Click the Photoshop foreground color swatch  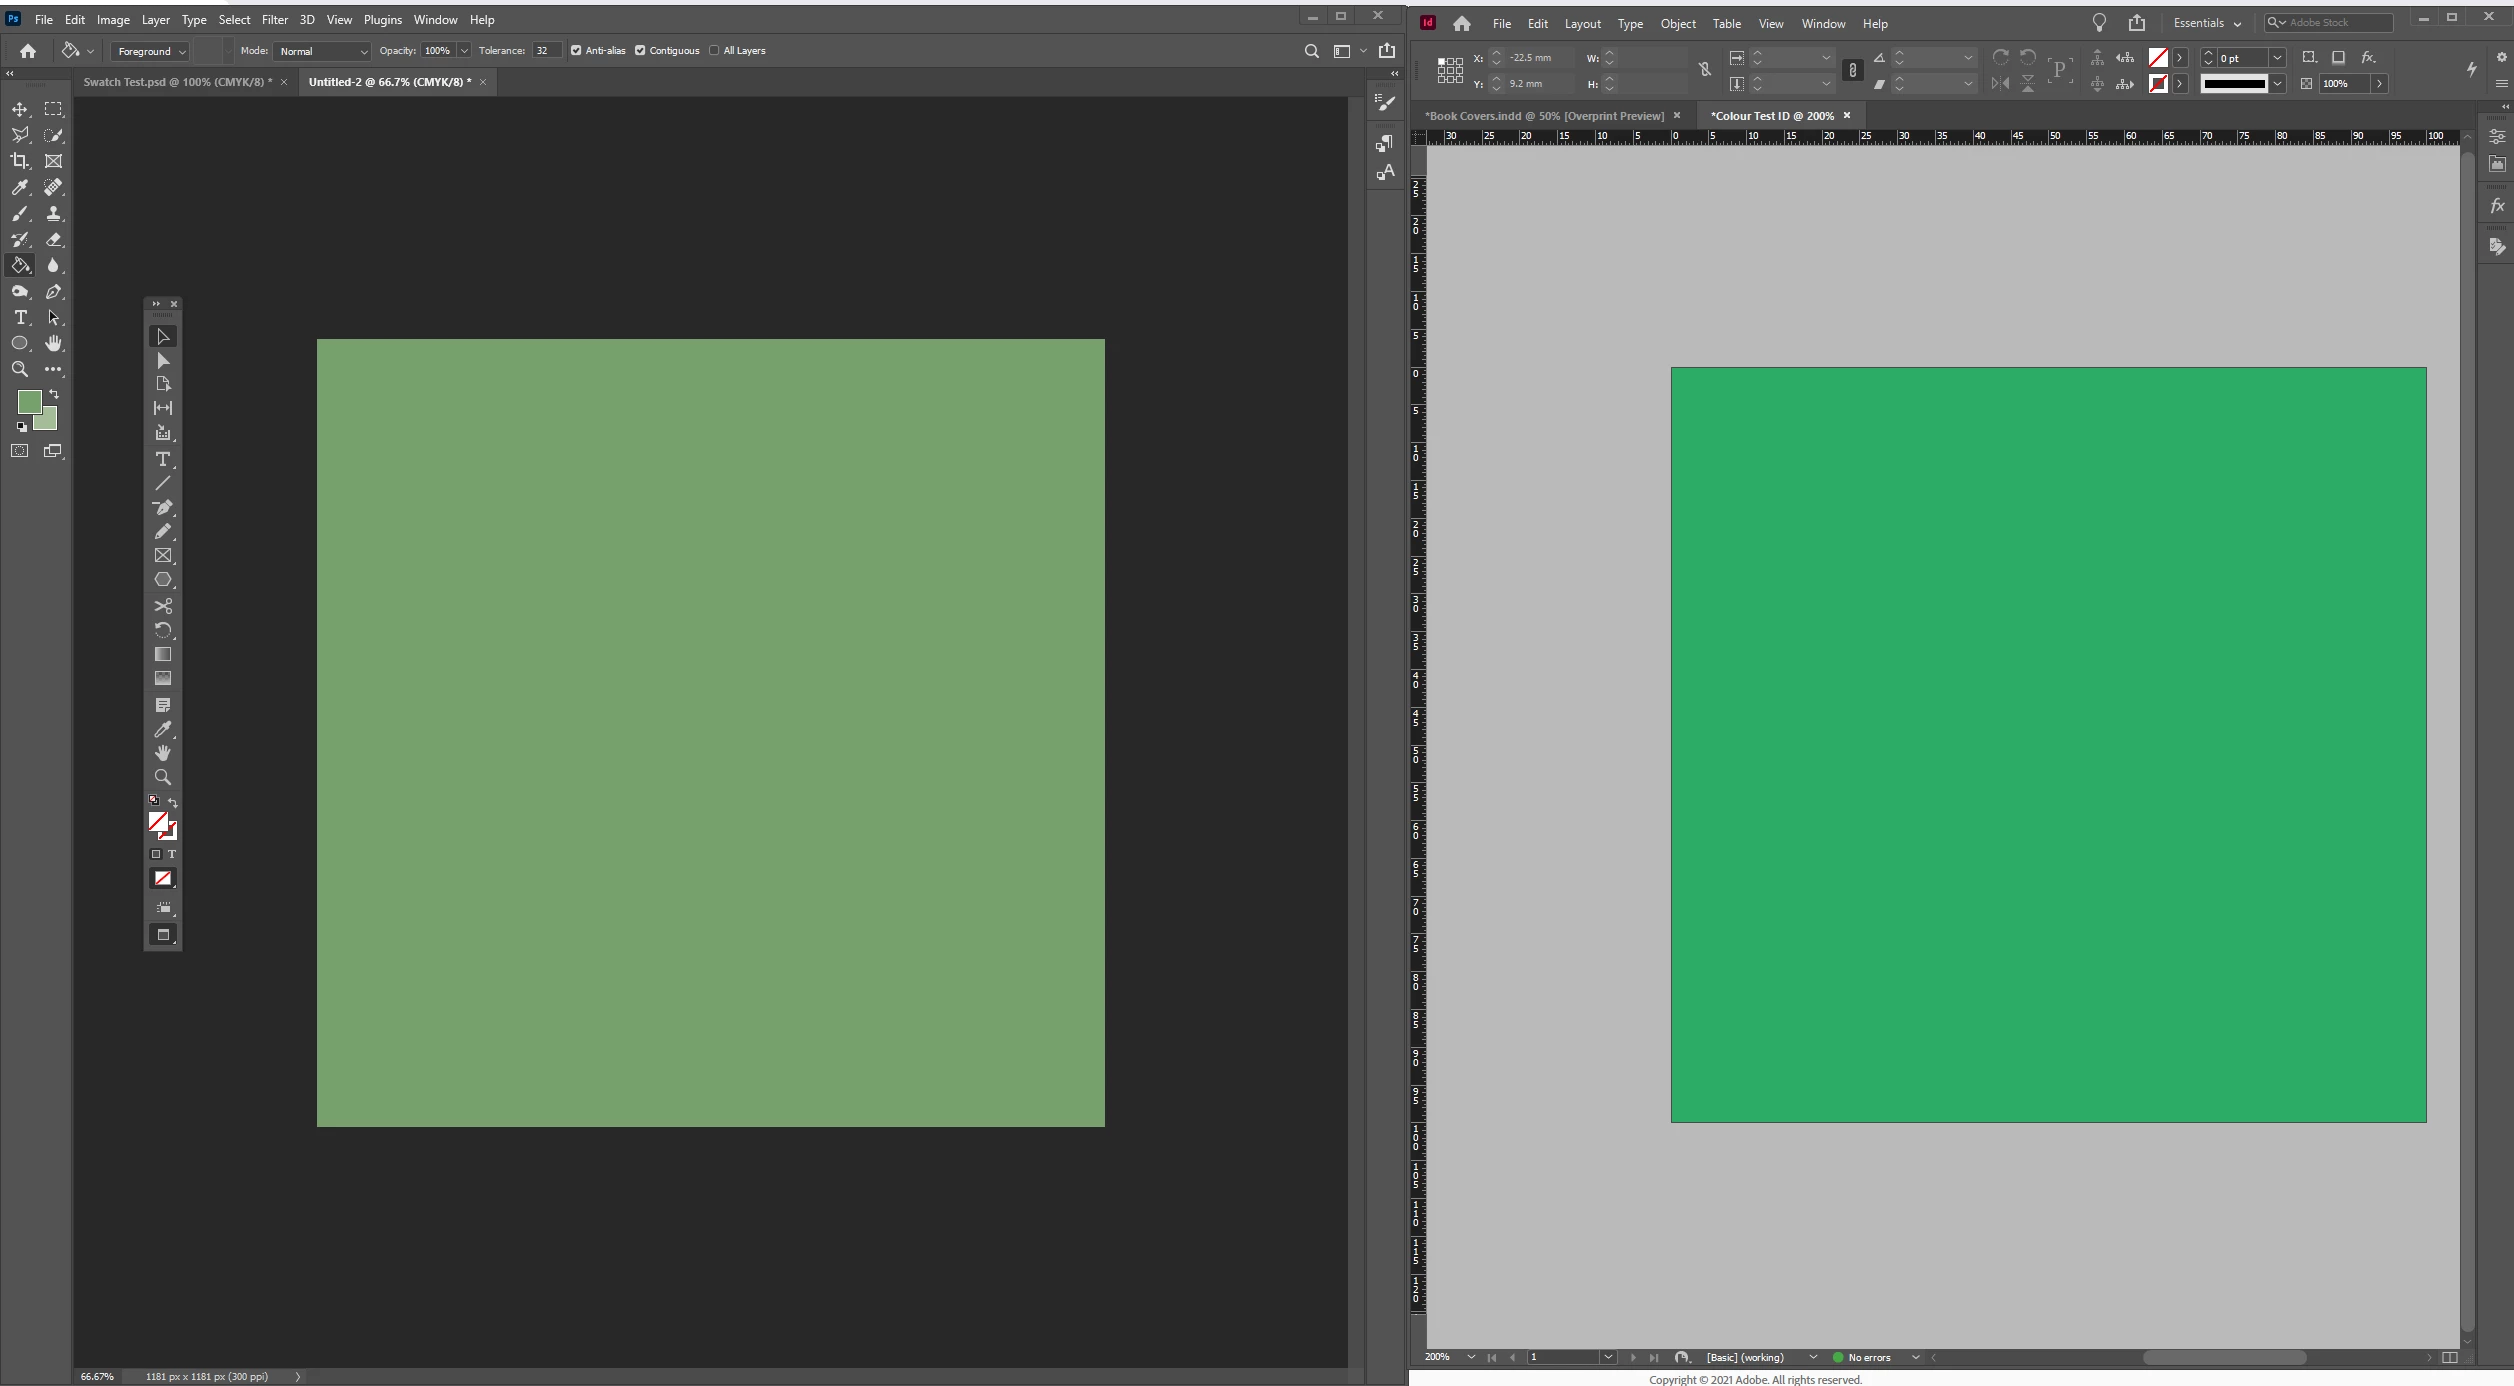[x=29, y=401]
